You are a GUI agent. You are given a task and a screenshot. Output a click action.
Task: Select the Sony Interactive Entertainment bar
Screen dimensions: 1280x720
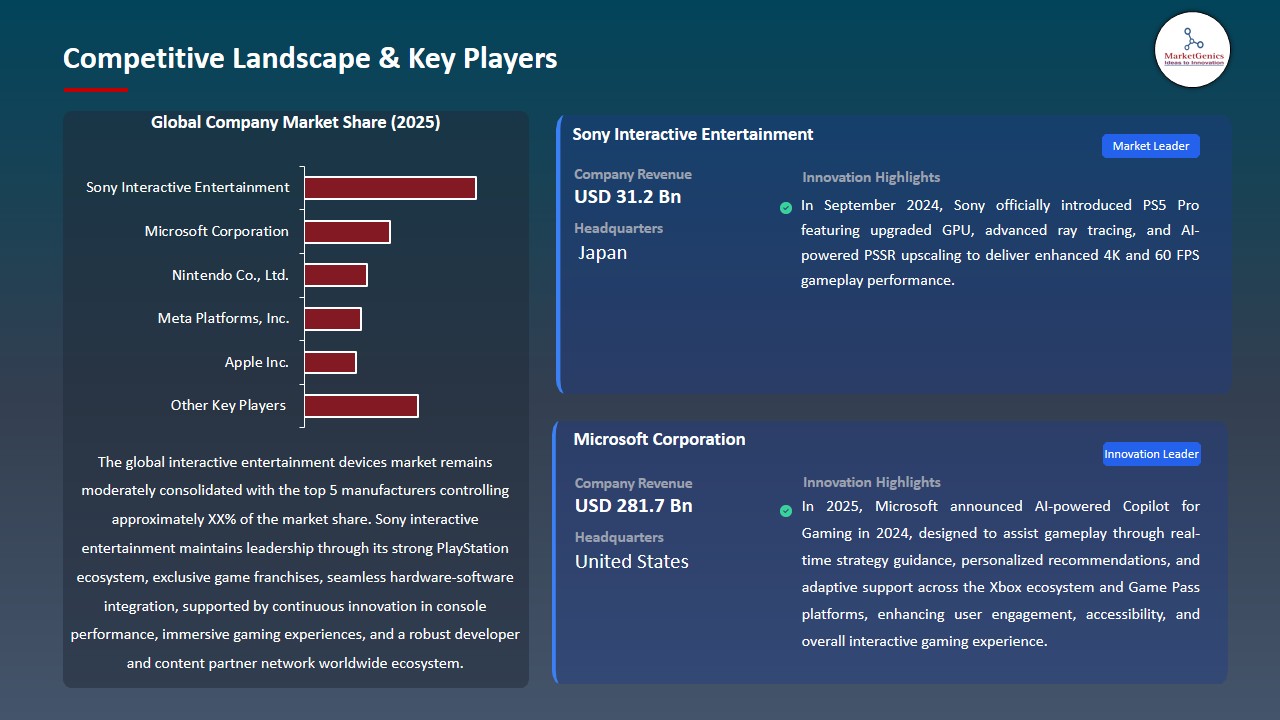coord(390,188)
